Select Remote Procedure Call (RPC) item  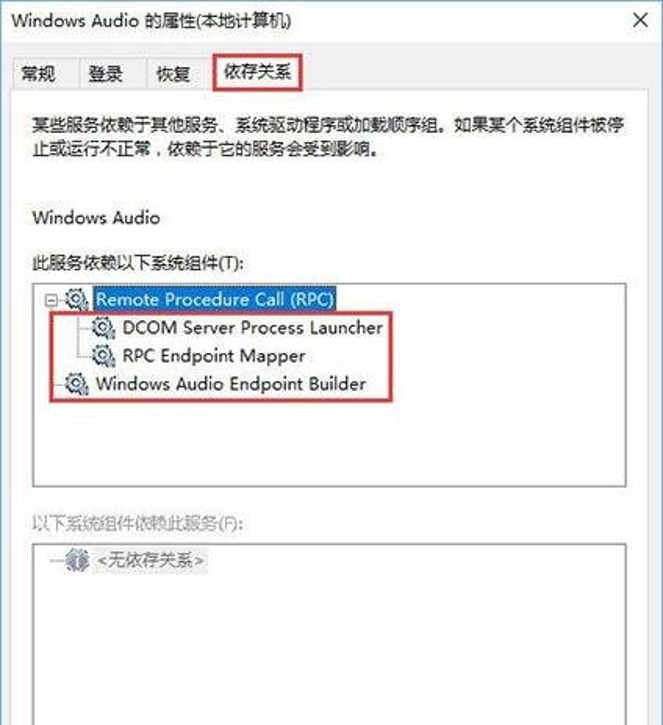tap(215, 299)
